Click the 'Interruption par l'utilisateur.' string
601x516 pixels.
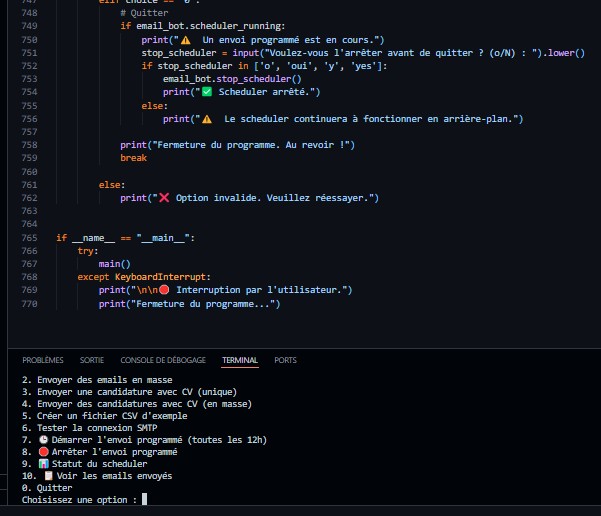pyautogui.click(x=259, y=290)
